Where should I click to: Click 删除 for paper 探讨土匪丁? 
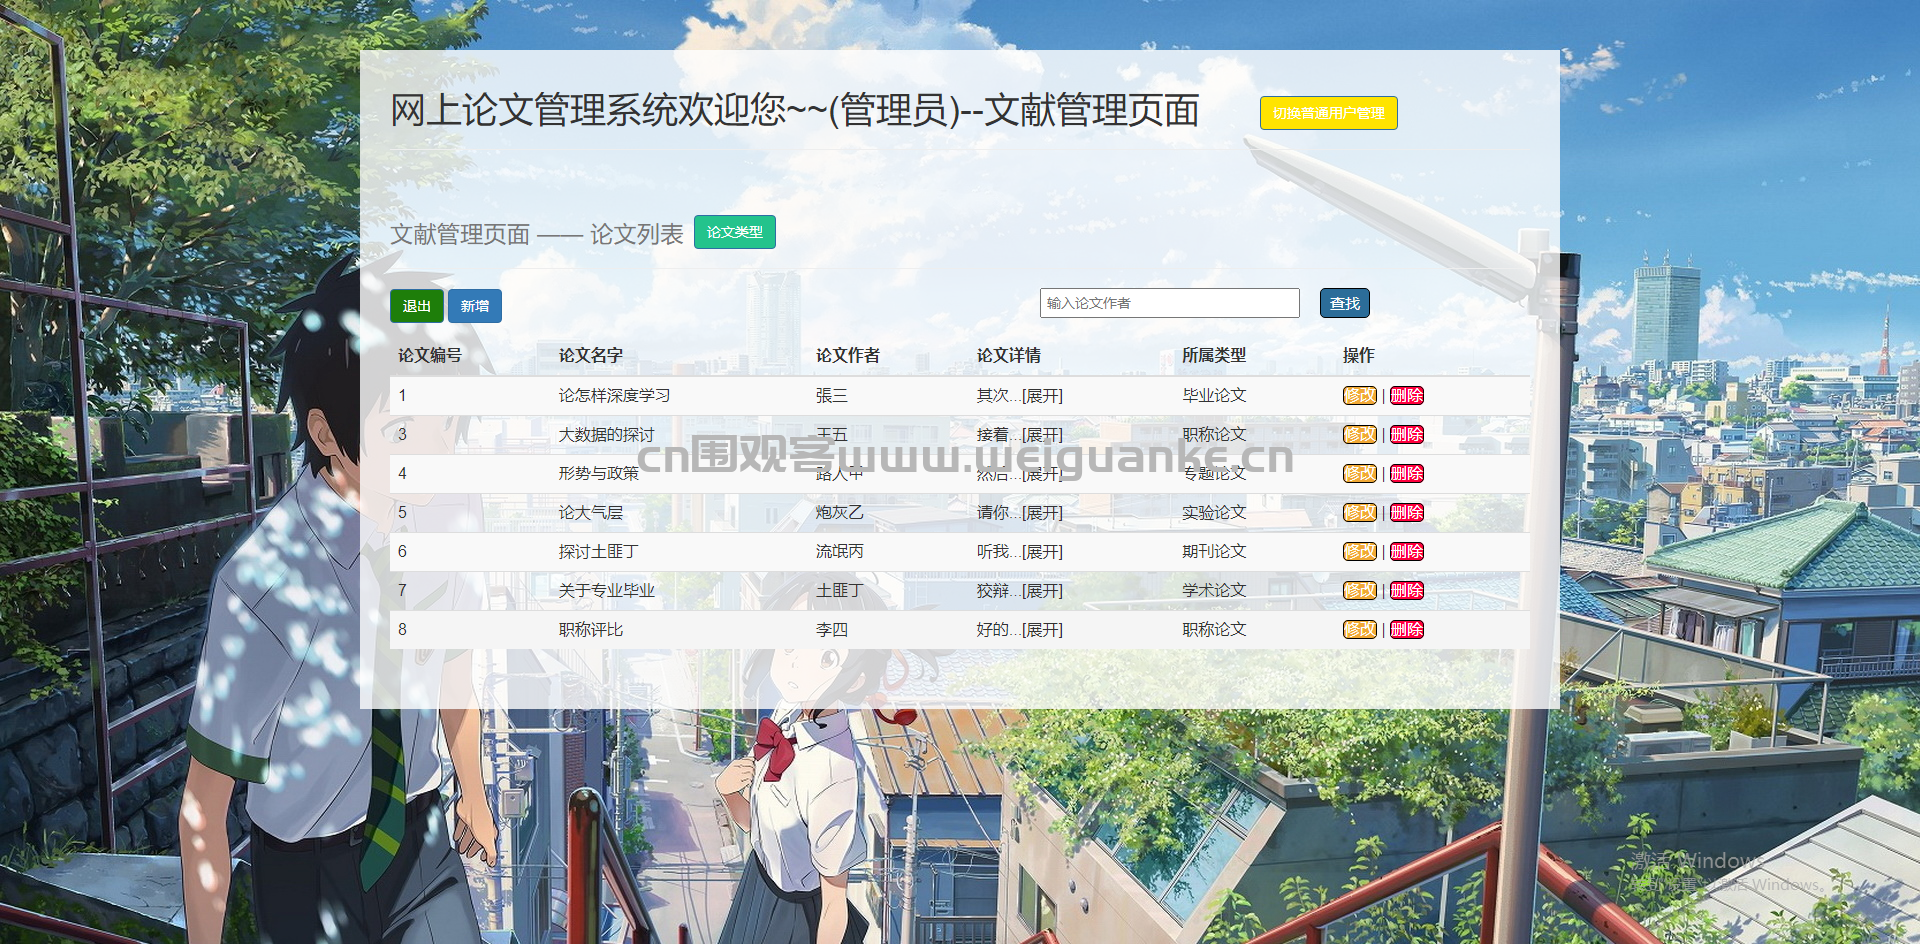tap(1407, 551)
